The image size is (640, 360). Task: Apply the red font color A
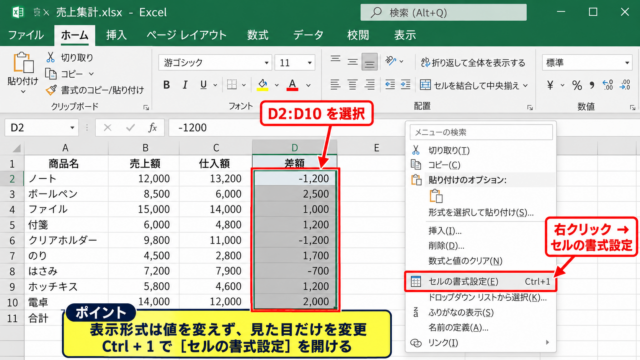292,85
